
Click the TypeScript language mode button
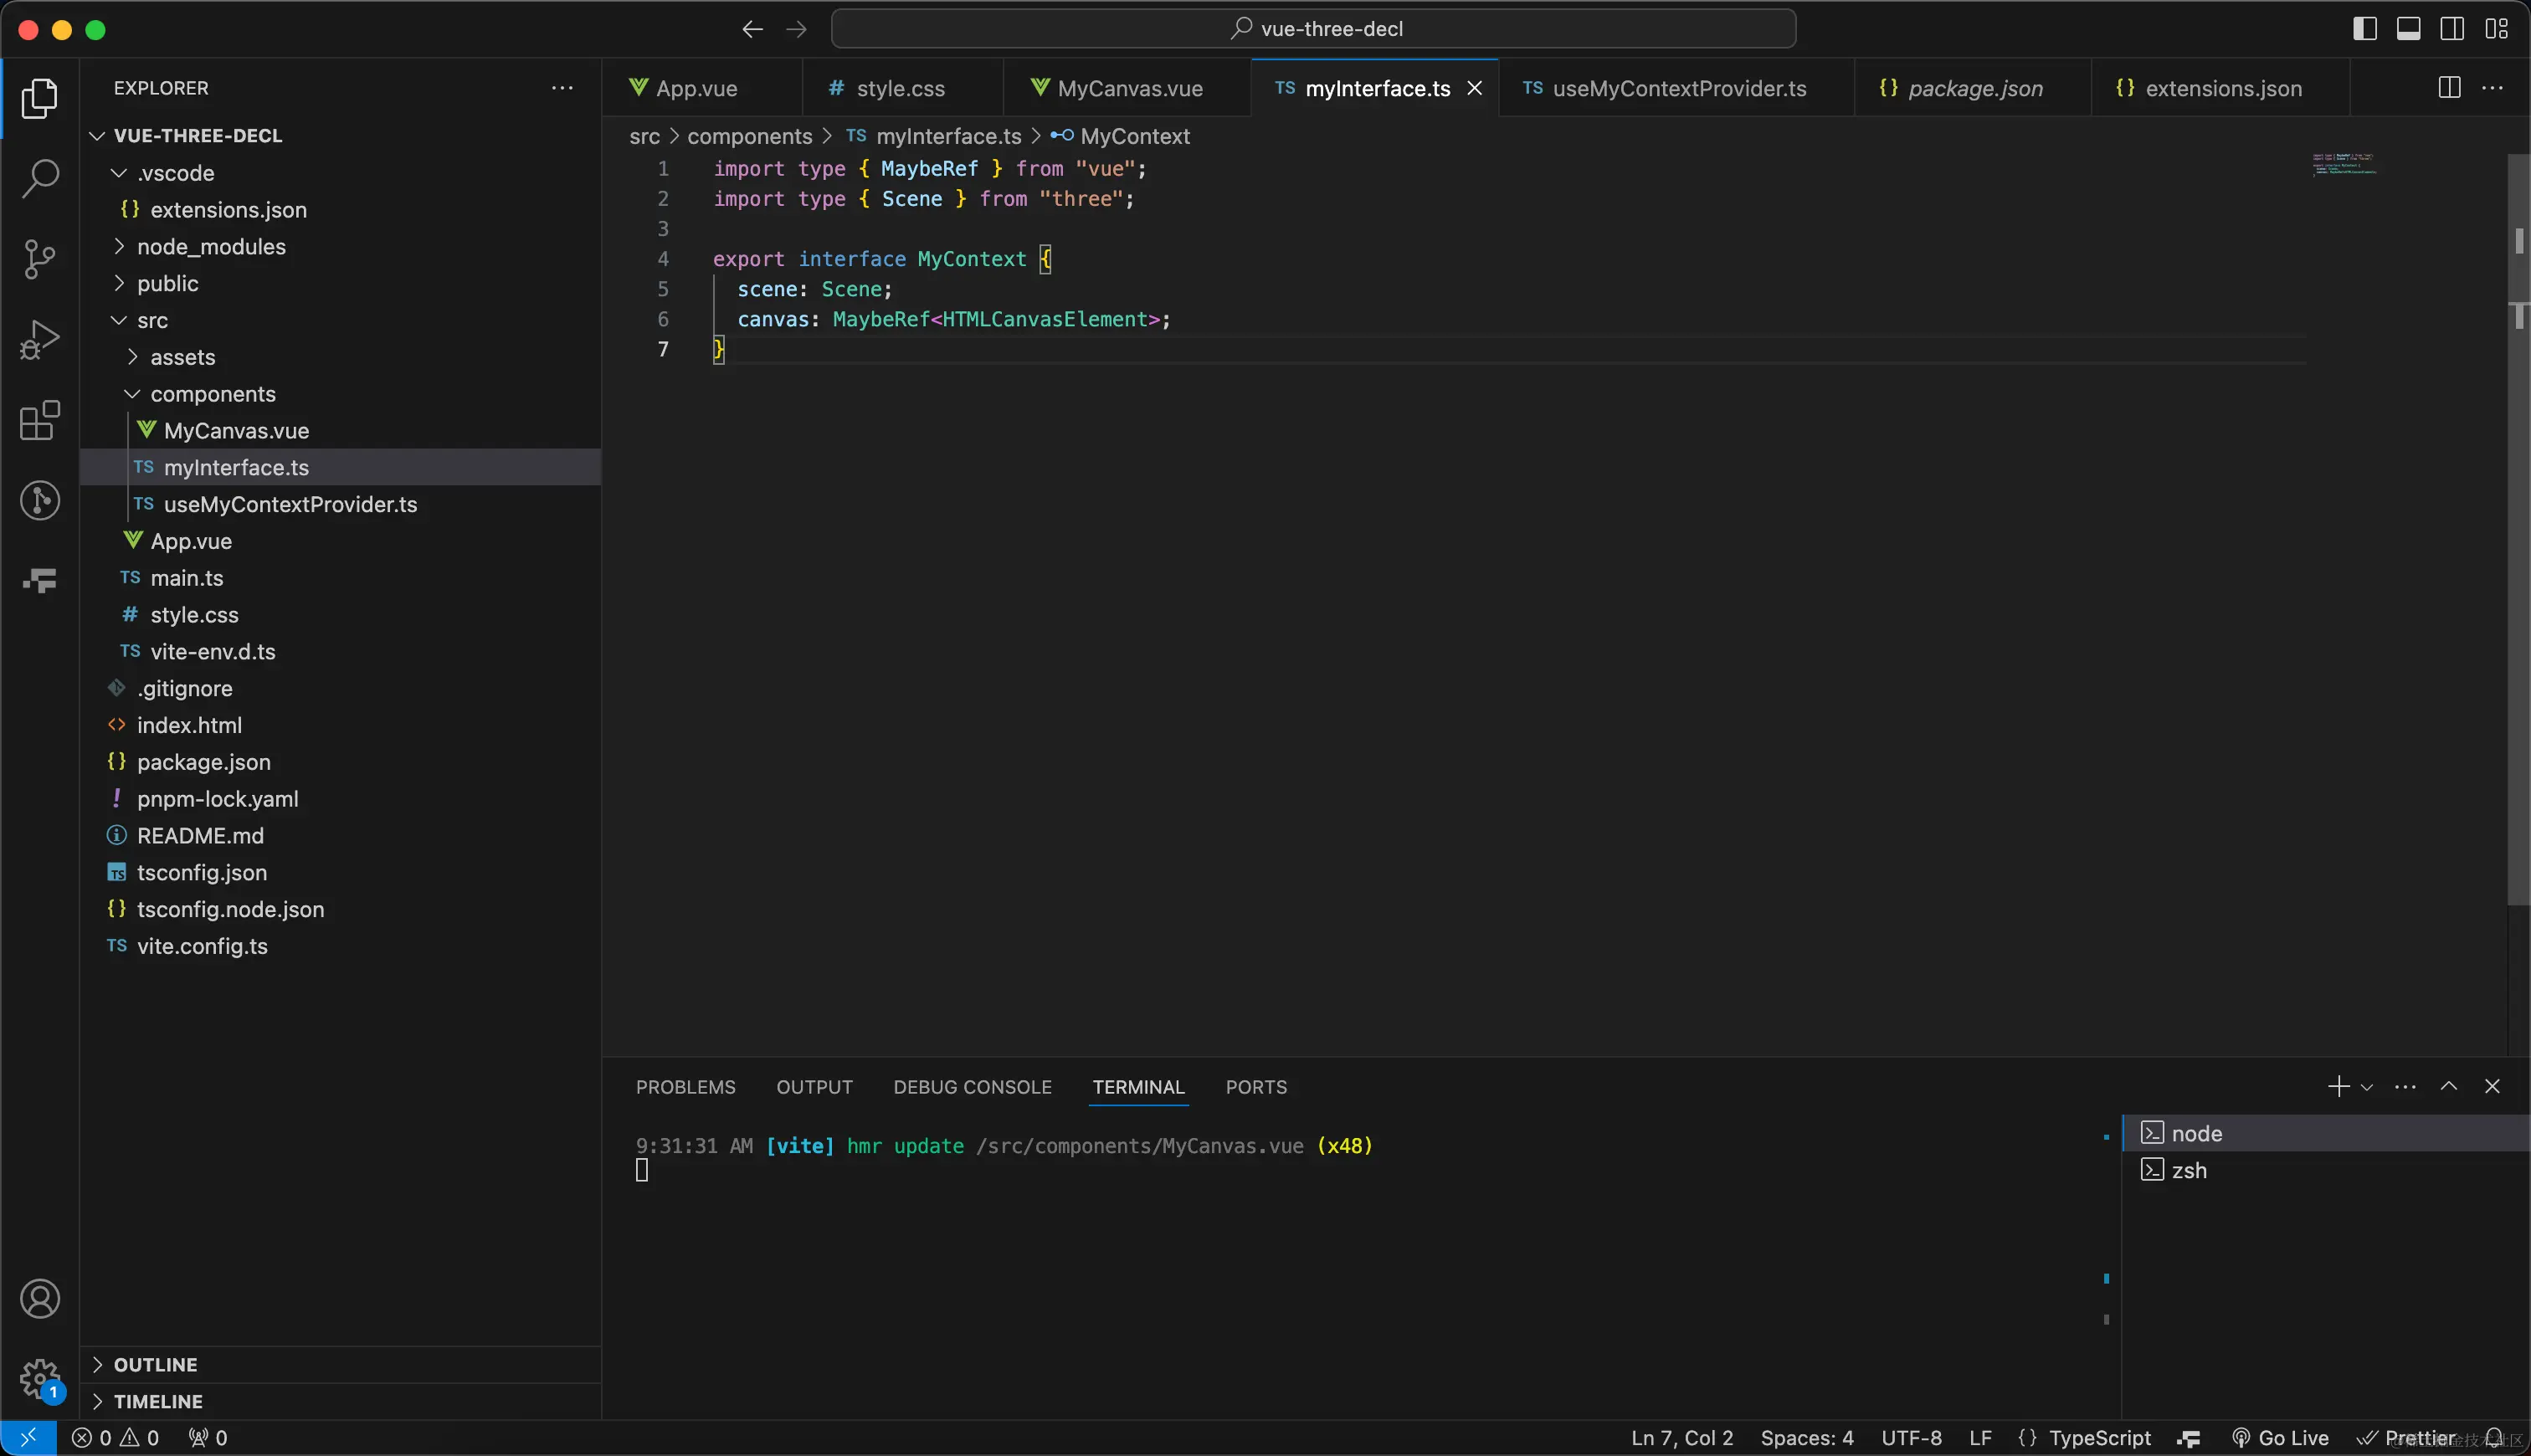[2099, 1438]
